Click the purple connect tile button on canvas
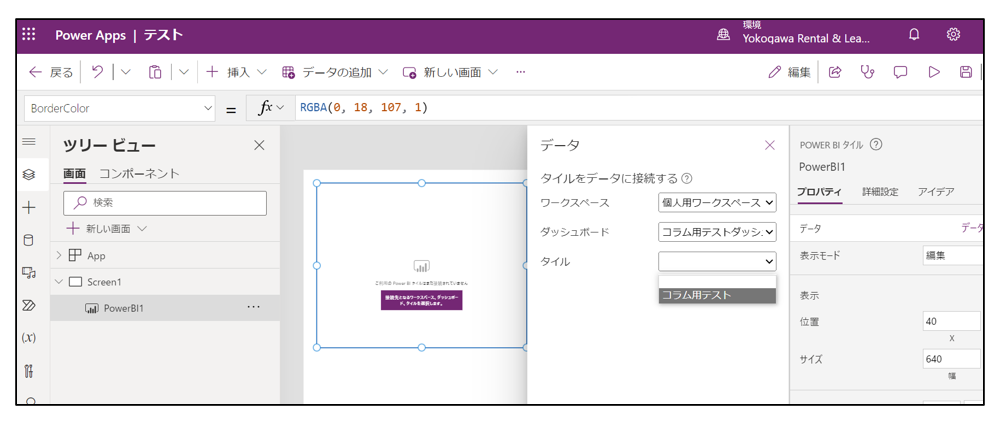 [421, 300]
